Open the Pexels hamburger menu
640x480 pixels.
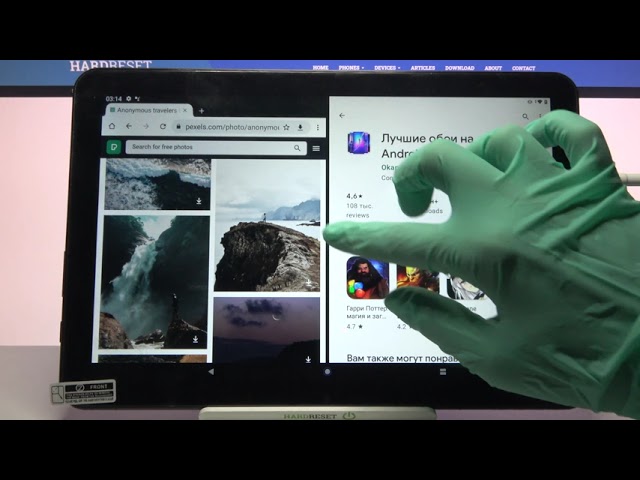[316, 148]
